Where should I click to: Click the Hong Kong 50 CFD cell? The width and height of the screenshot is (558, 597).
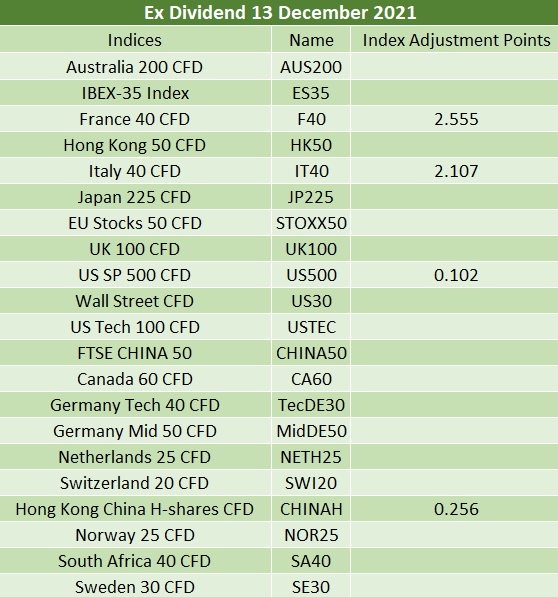pos(135,145)
